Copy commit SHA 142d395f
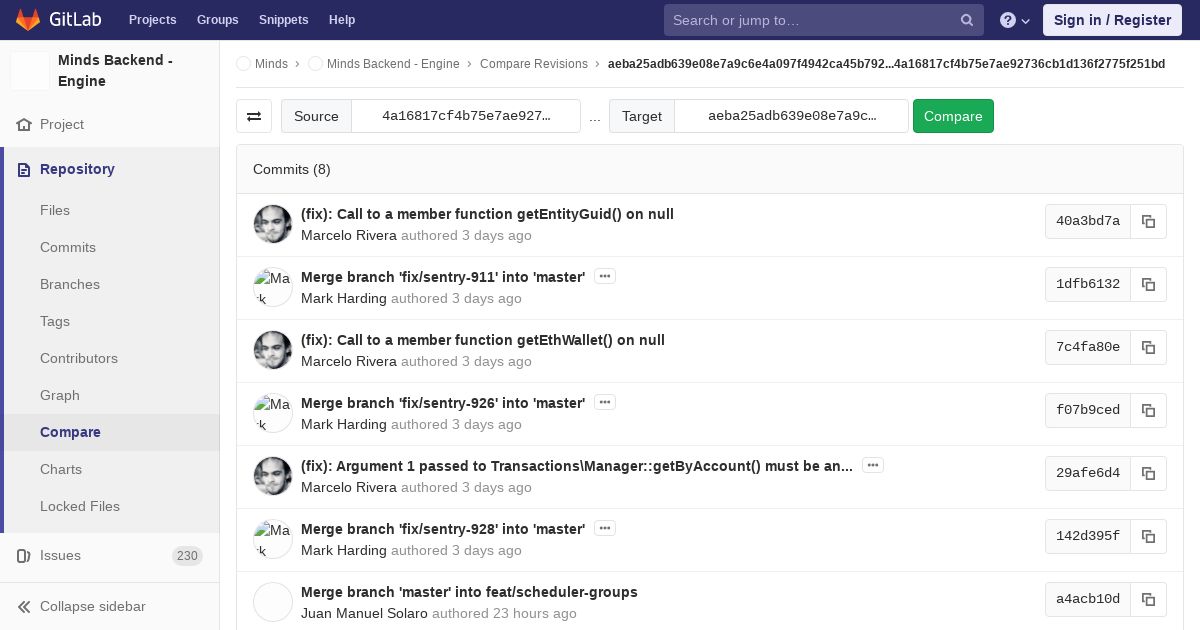Viewport: 1200px width, 630px height. click(x=1148, y=536)
